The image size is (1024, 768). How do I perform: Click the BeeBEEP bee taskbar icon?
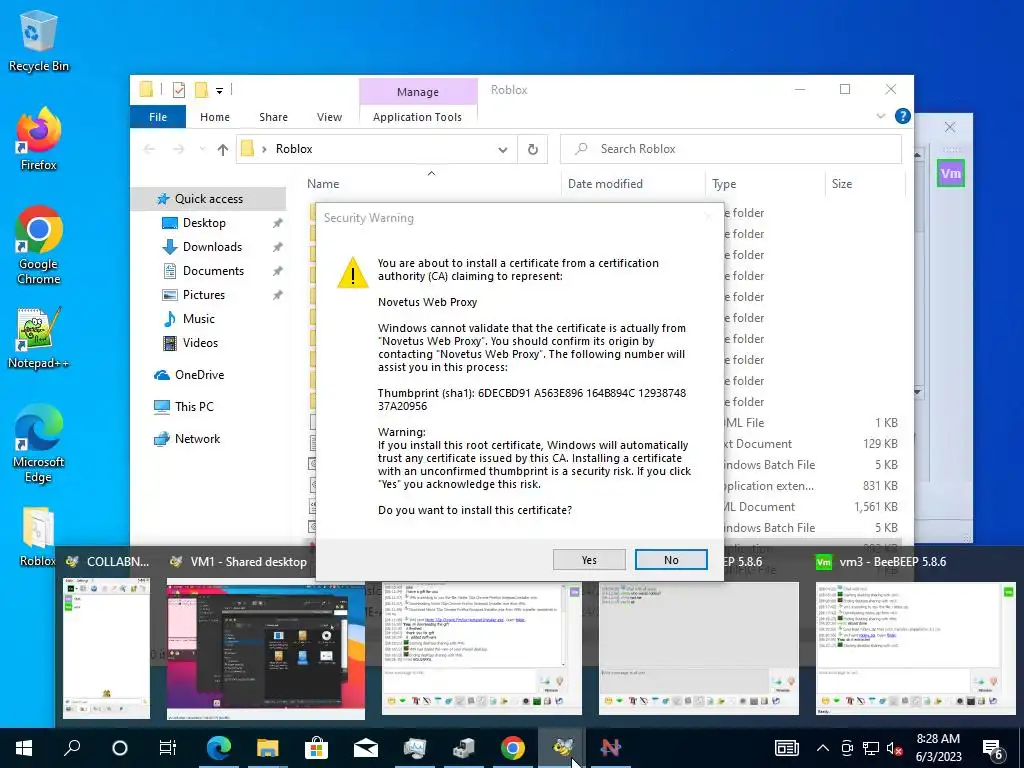(x=562, y=748)
